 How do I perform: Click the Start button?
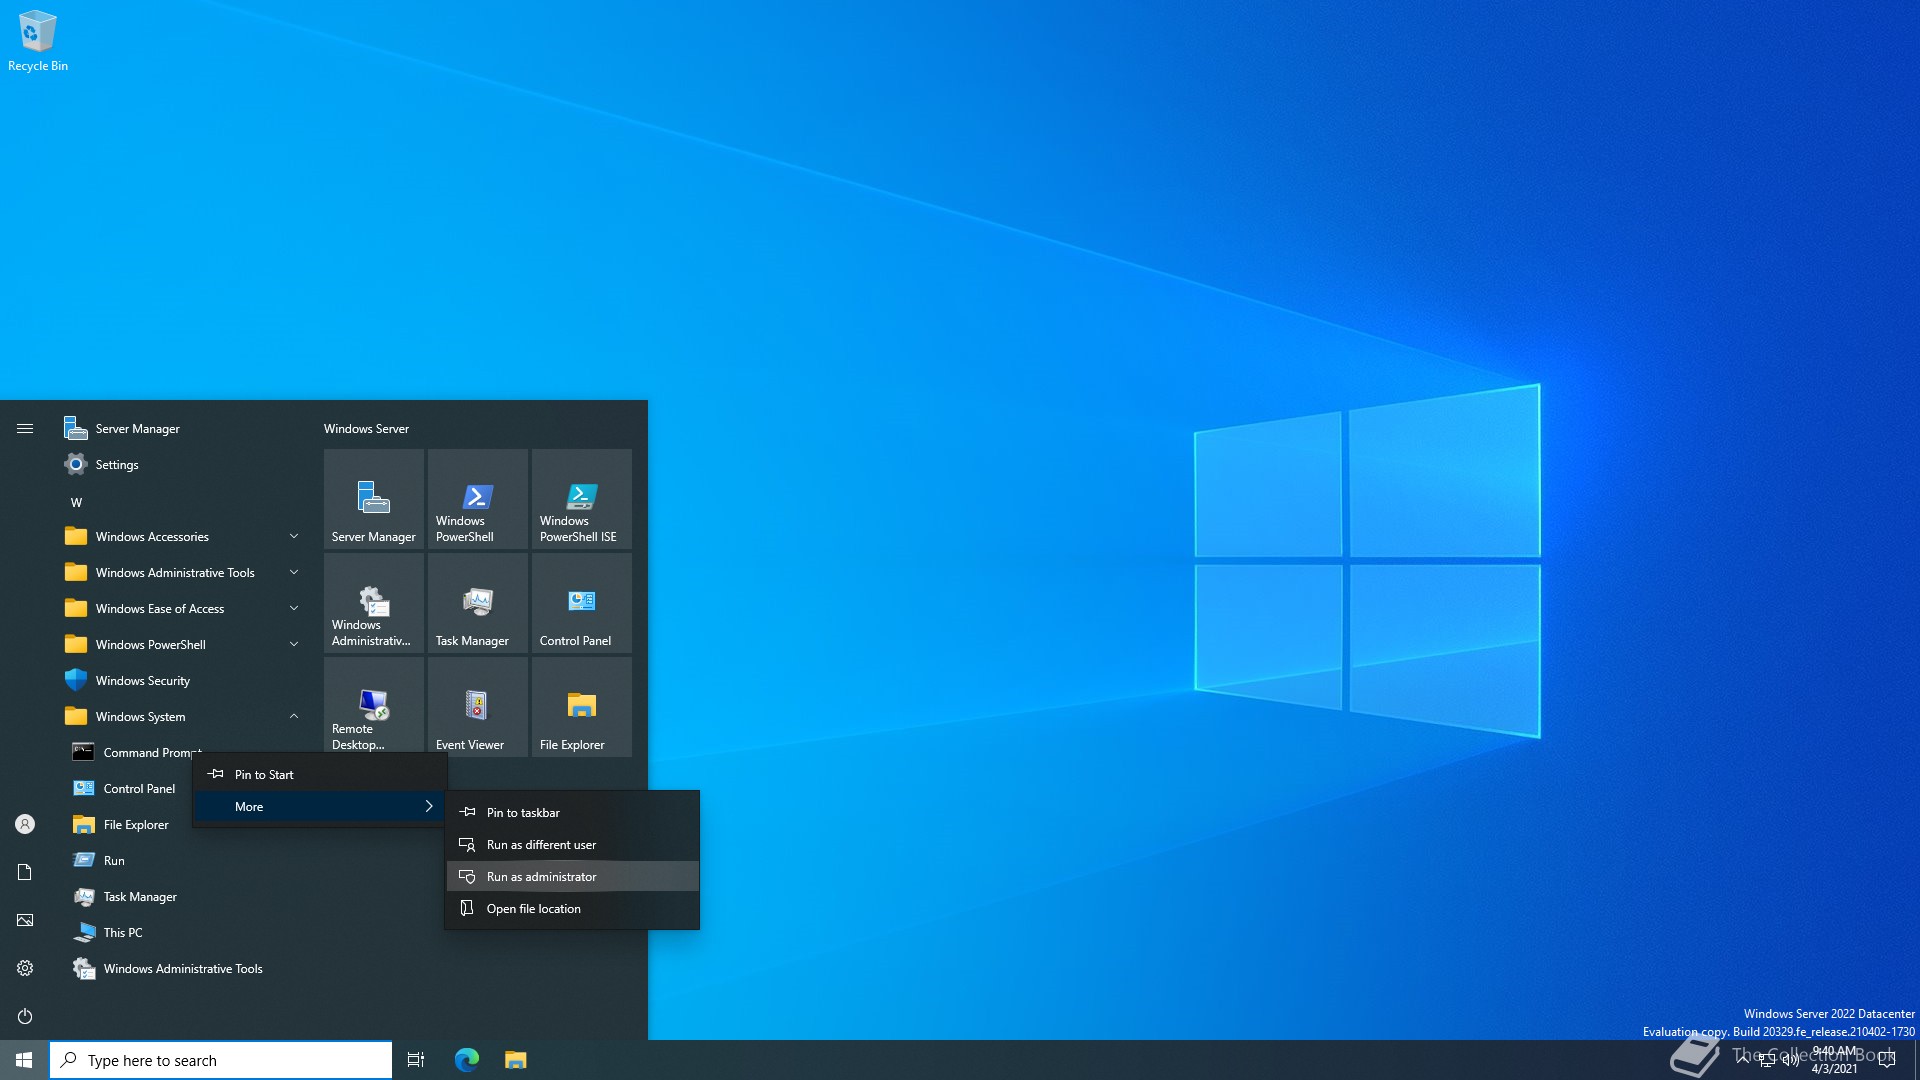coord(24,1060)
